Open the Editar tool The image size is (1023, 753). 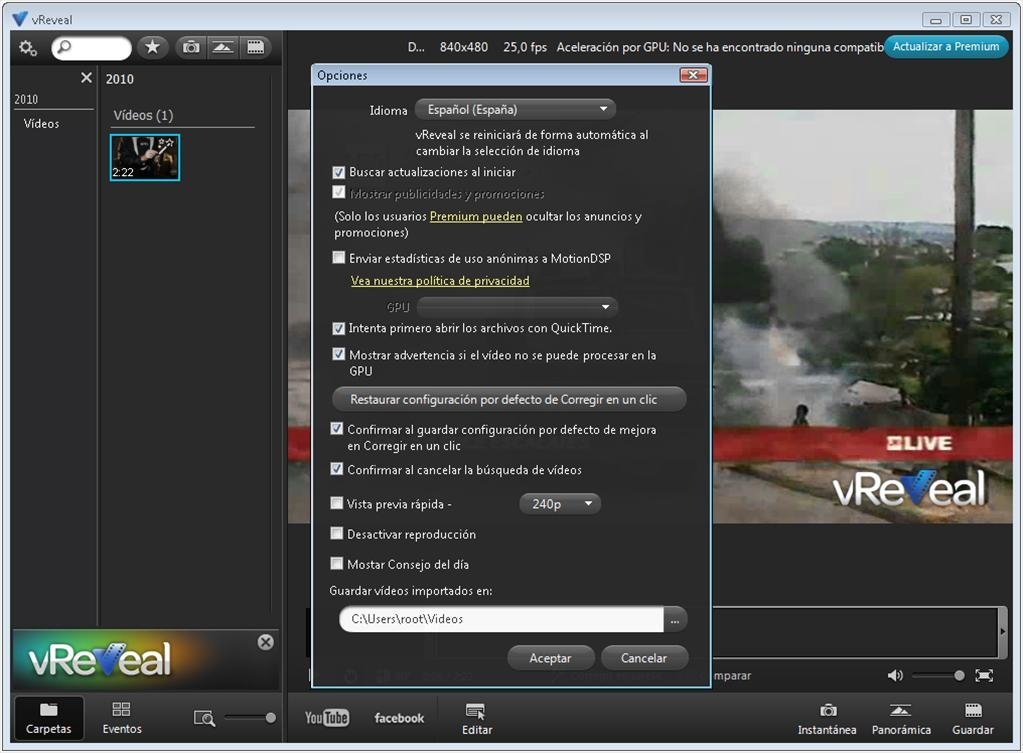pos(477,719)
